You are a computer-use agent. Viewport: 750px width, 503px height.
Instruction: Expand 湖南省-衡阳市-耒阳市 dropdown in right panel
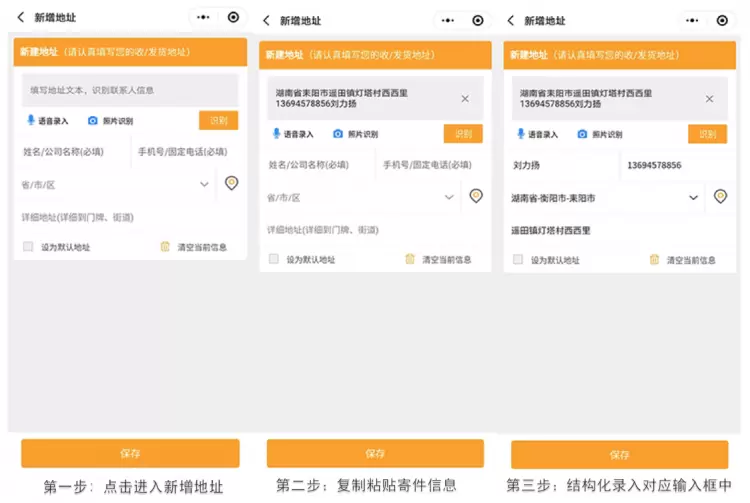[x=694, y=198]
